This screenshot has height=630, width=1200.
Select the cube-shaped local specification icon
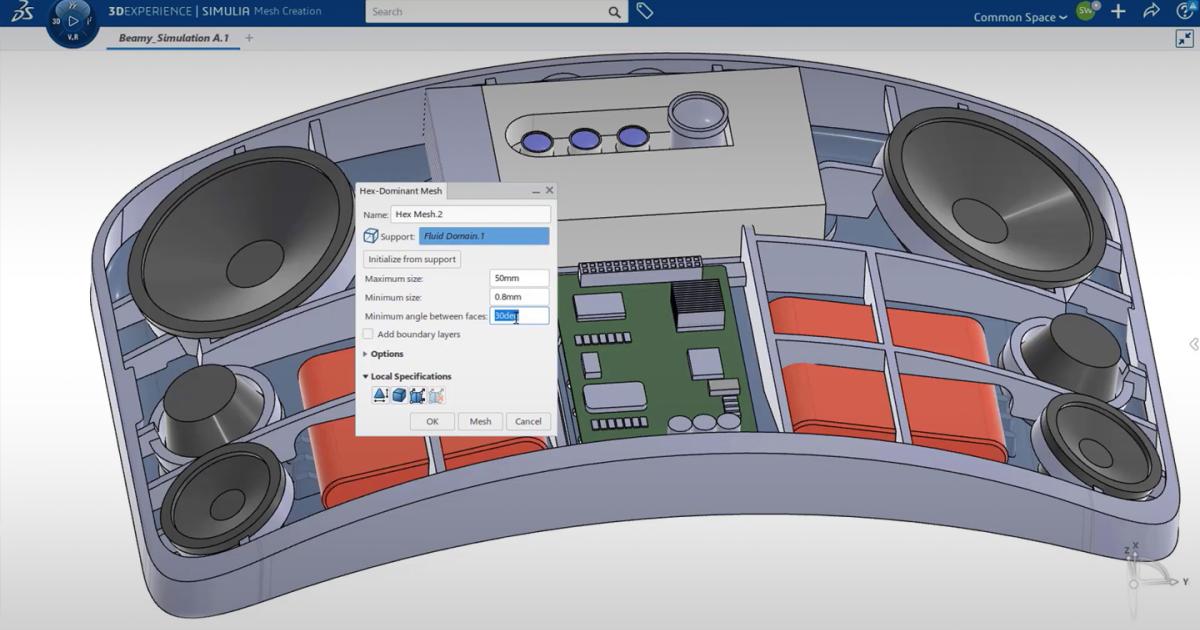click(397, 394)
